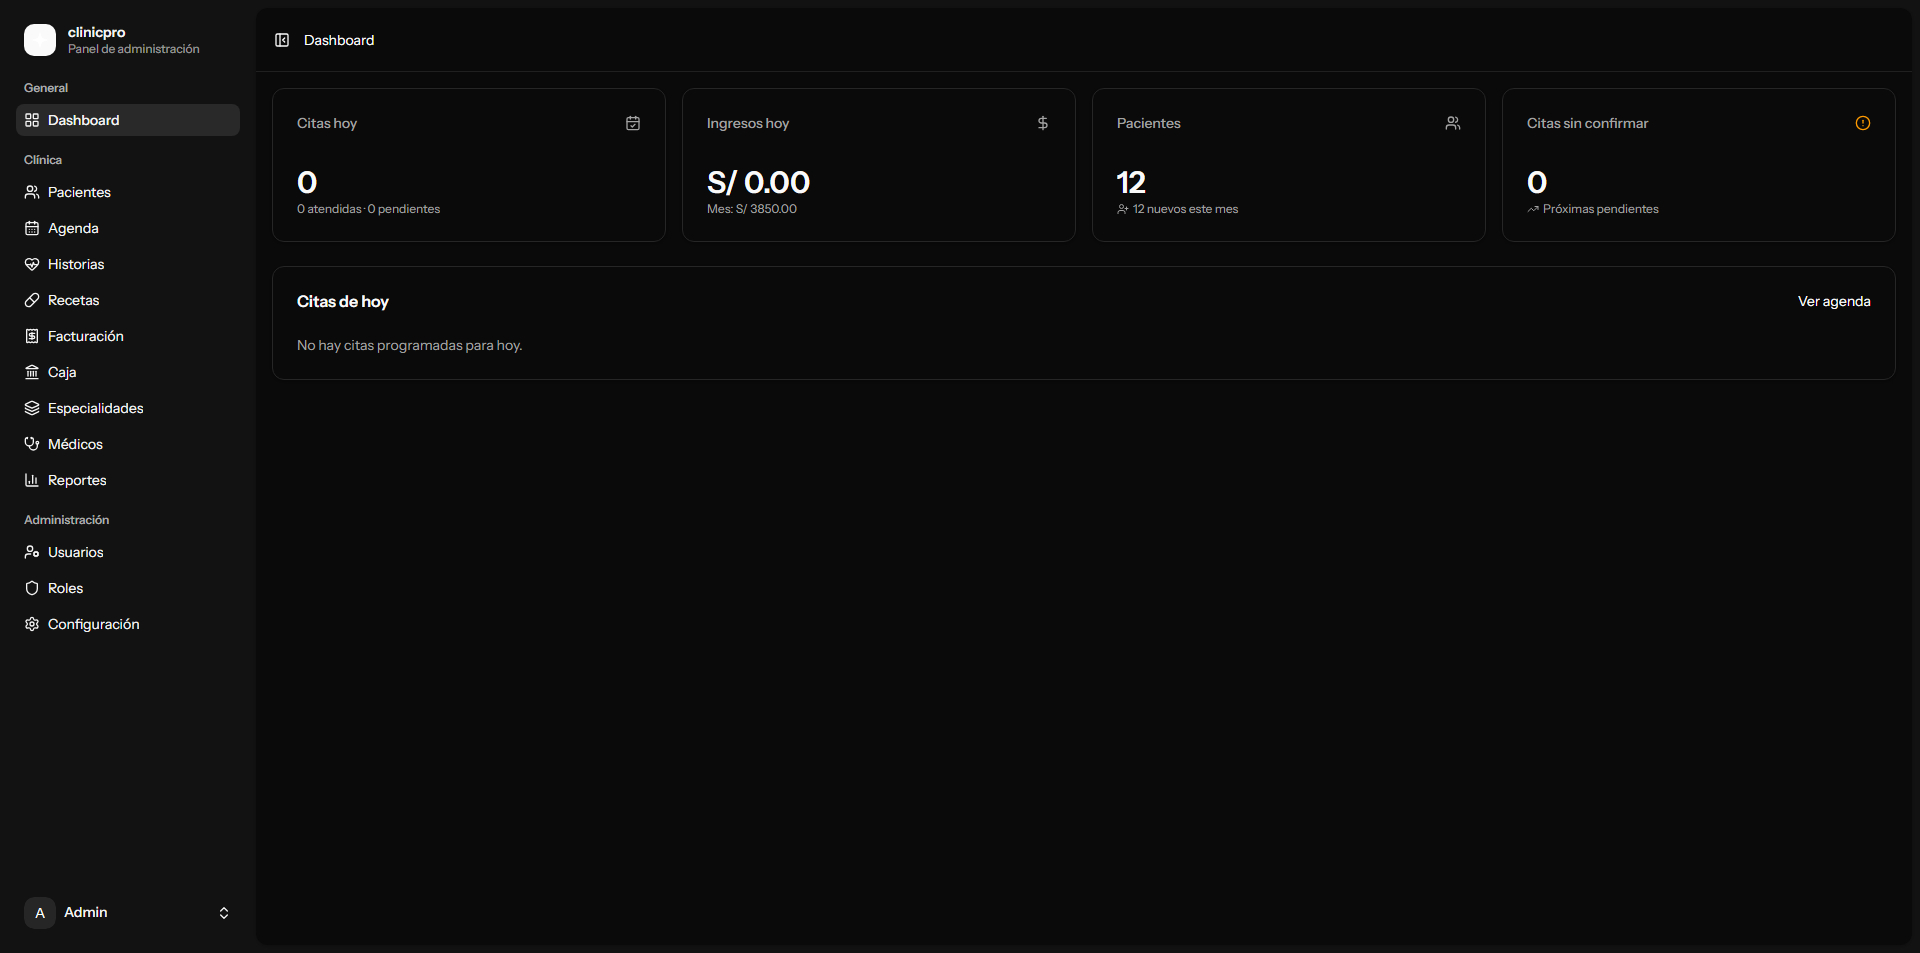
Task: Open Facturación menu item
Action: click(x=128, y=336)
